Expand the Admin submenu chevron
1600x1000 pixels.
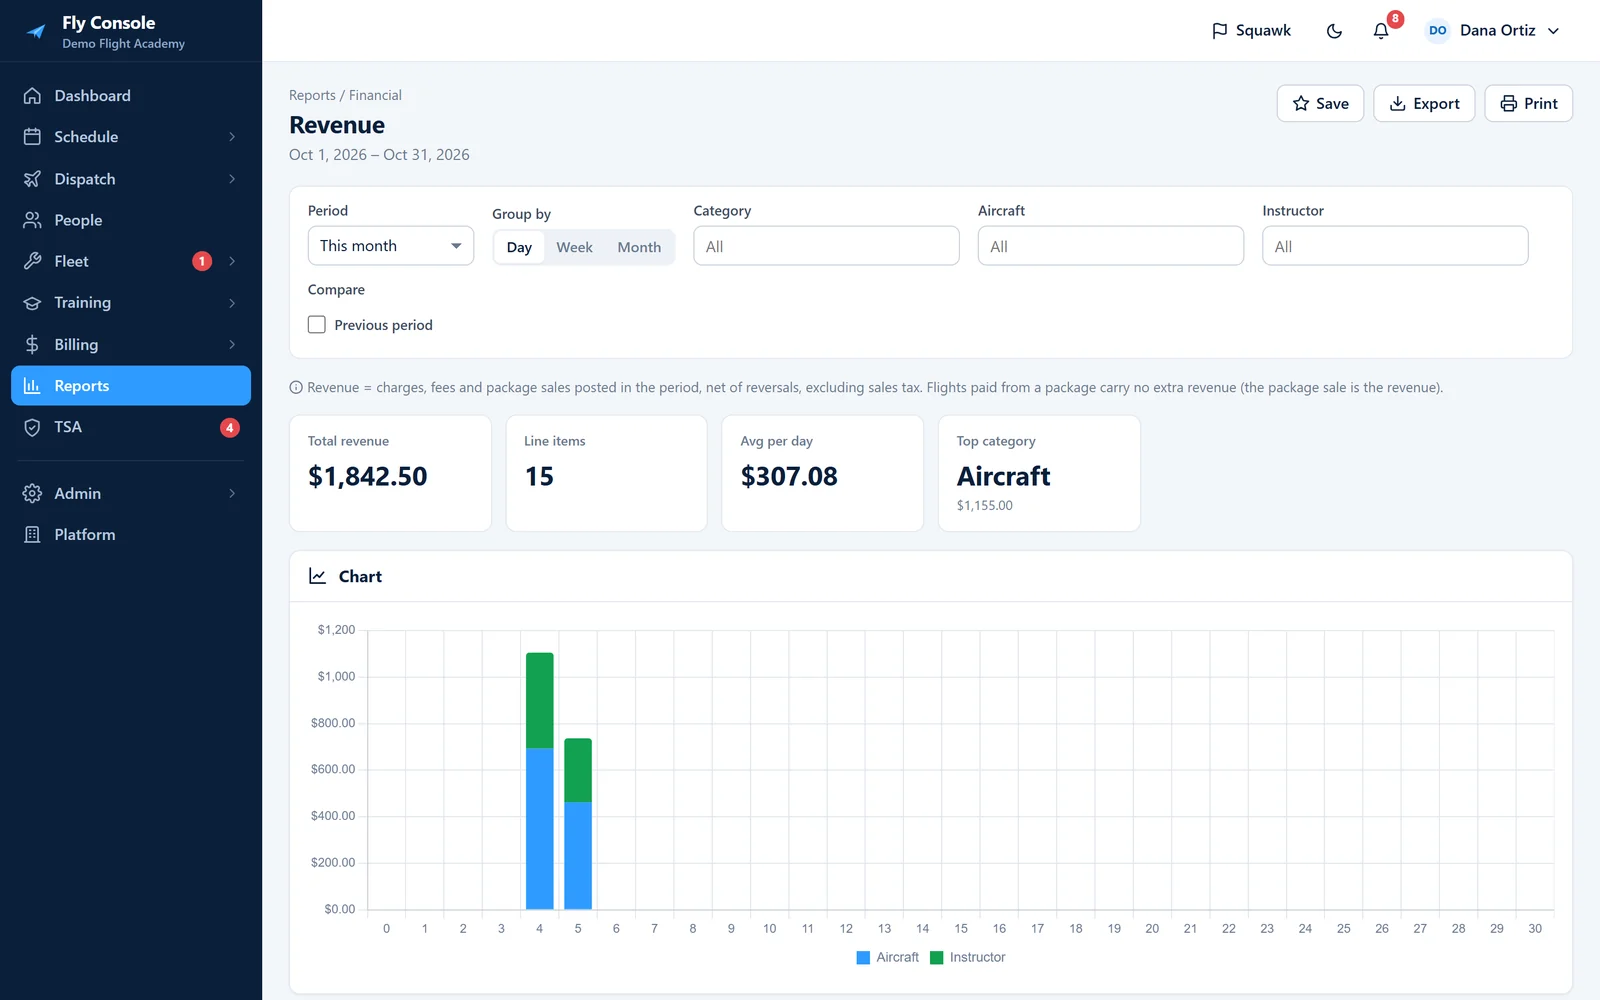click(x=232, y=493)
